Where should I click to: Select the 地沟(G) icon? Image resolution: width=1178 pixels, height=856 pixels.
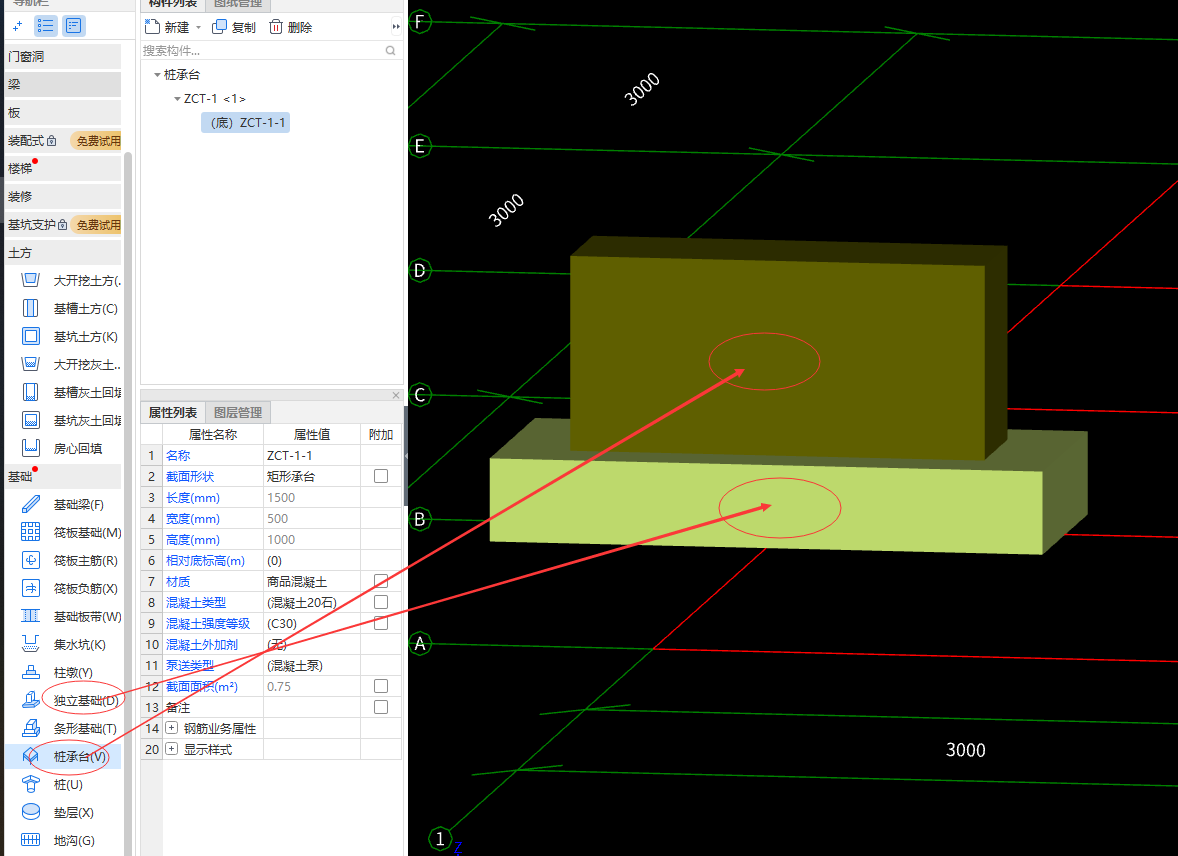[31, 840]
